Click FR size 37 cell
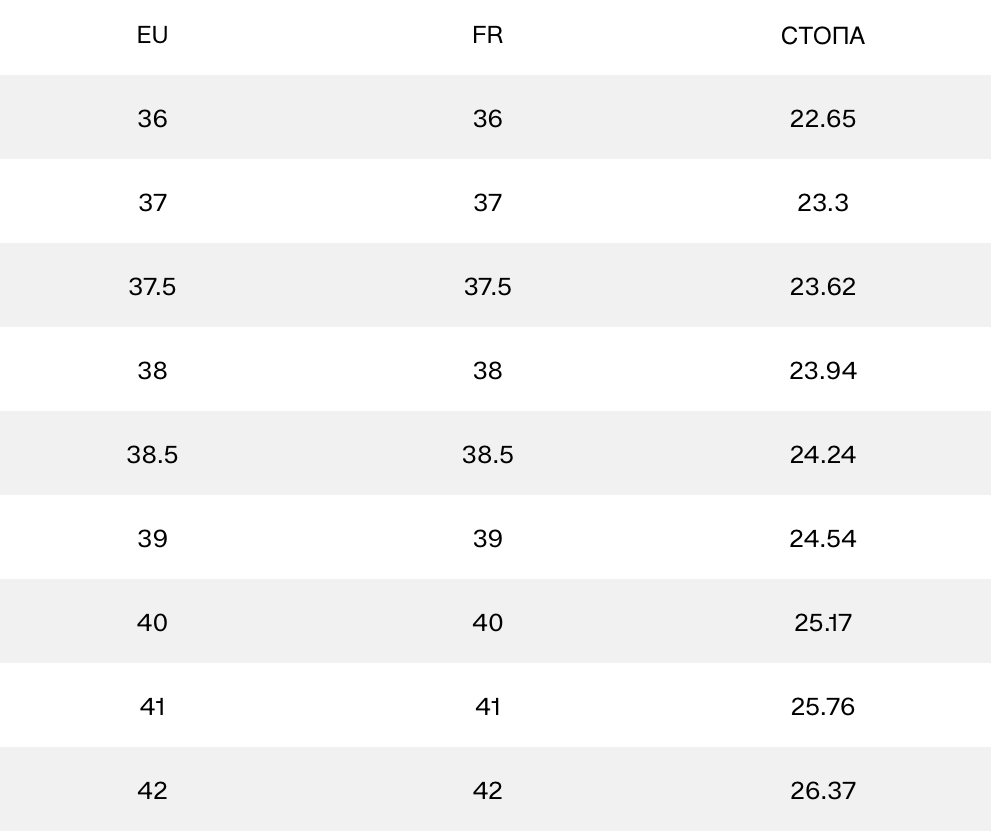997x838 pixels. point(487,203)
